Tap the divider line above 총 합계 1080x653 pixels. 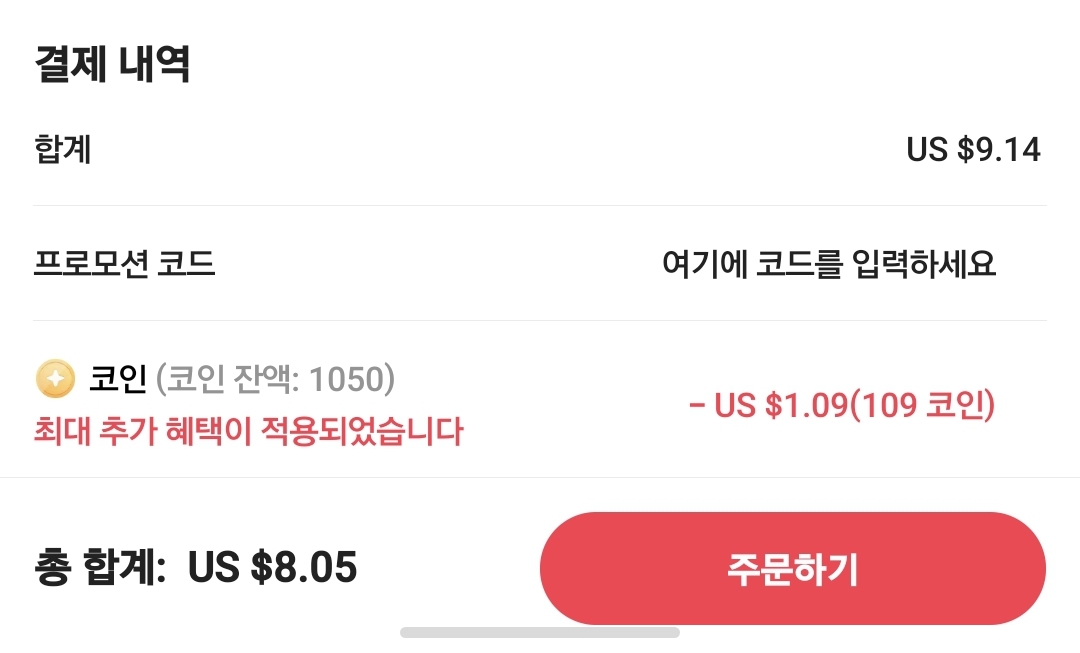click(540, 478)
